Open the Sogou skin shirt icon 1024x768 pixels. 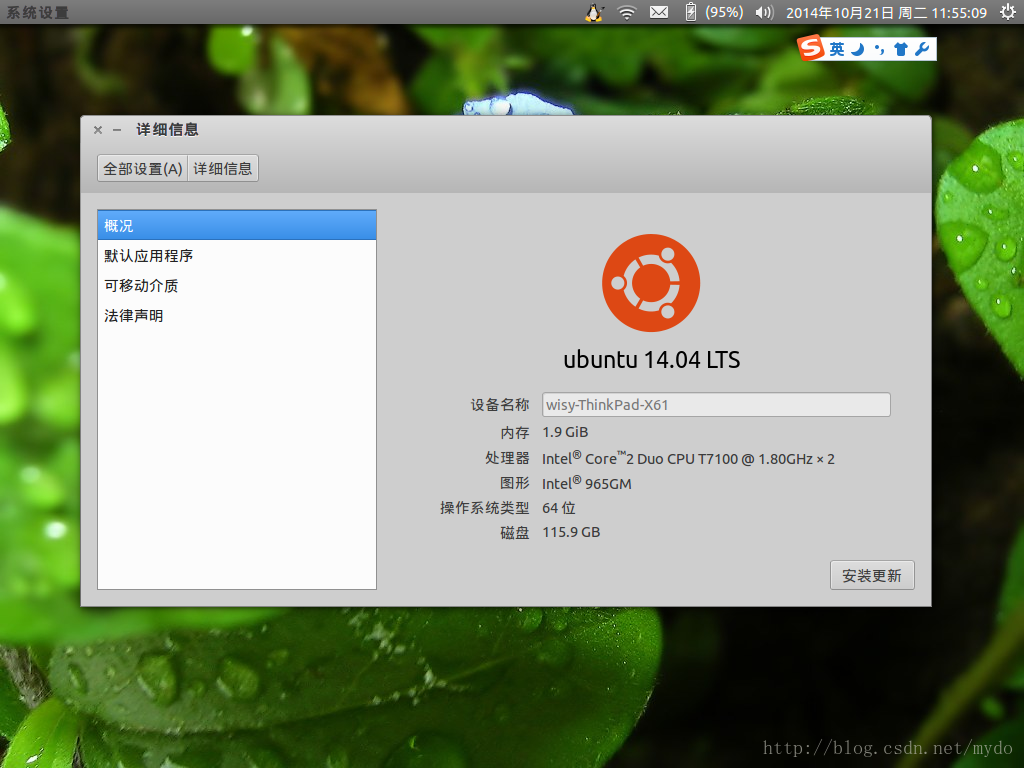point(901,49)
